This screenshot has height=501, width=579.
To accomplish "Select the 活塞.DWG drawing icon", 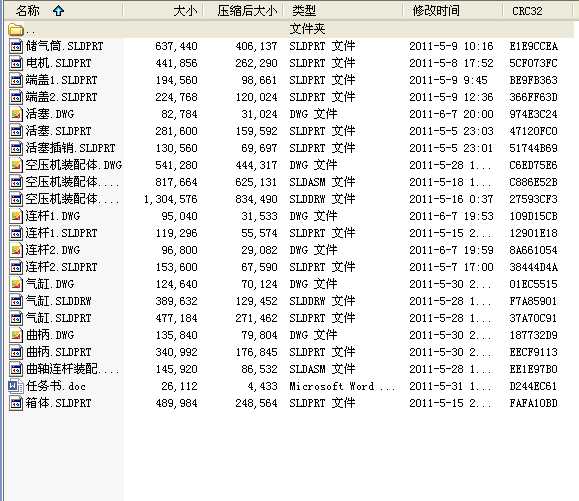I will (x=16, y=114).
